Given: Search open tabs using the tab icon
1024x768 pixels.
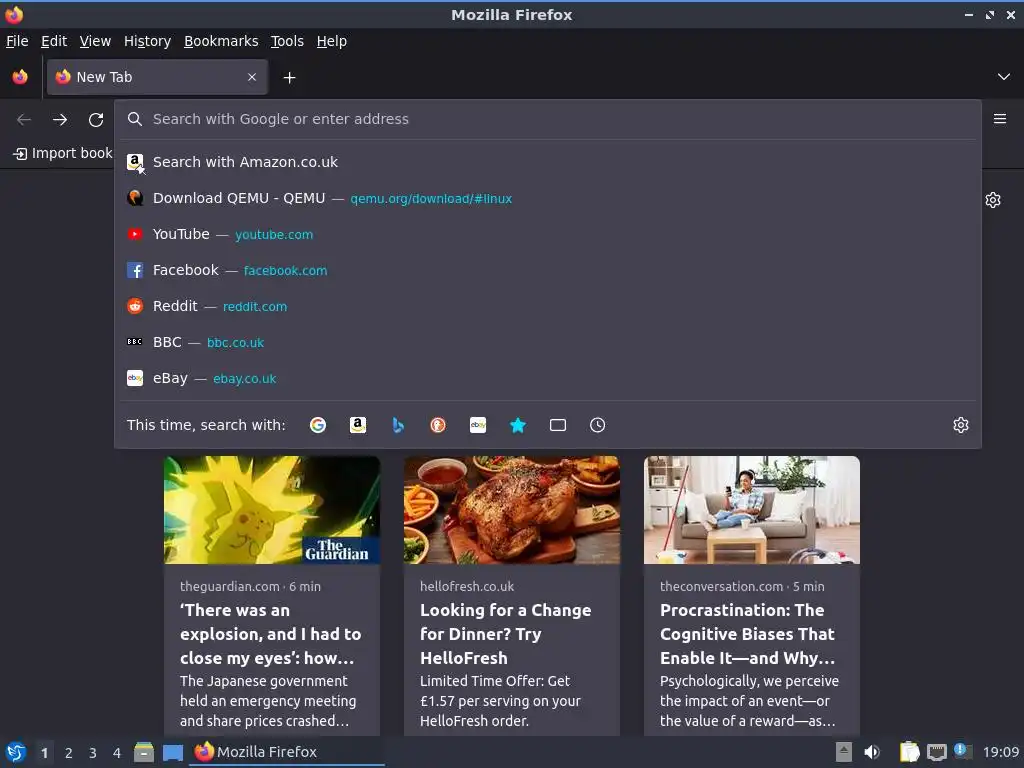Looking at the screenshot, I should tap(558, 425).
